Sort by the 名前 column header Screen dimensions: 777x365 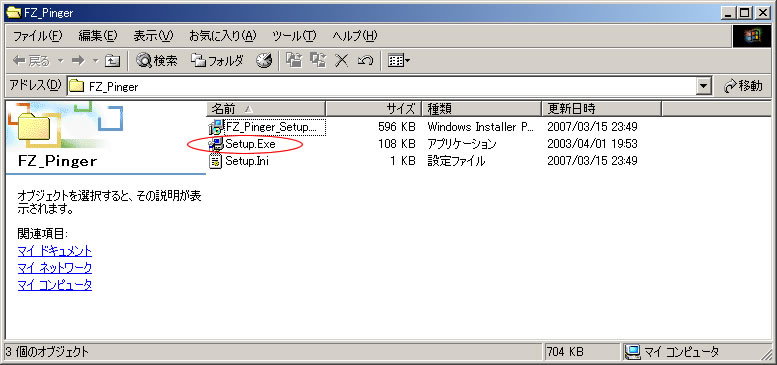(x=266, y=108)
